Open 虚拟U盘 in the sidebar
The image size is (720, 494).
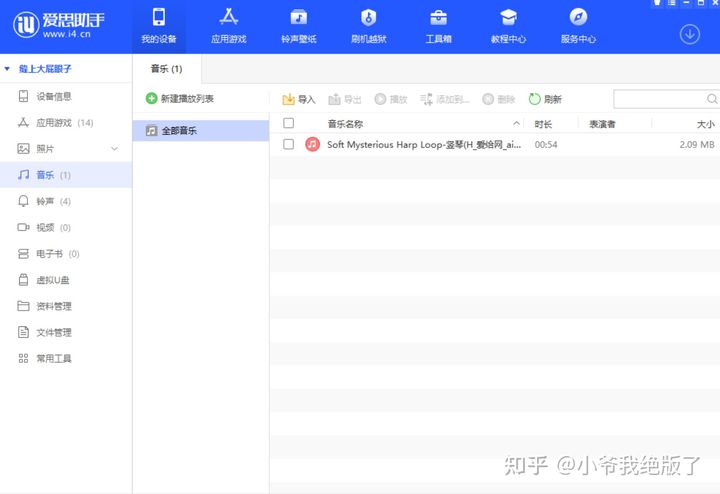coord(66,280)
